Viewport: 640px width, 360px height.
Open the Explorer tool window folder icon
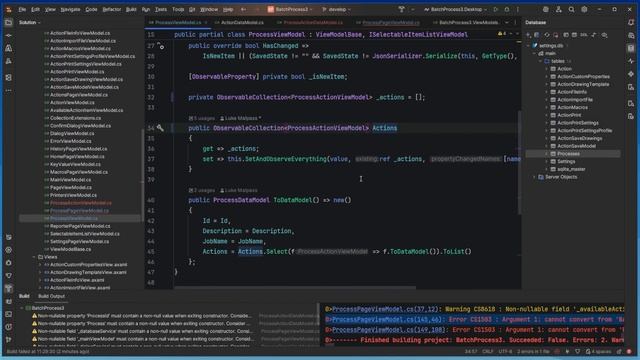point(8,22)
